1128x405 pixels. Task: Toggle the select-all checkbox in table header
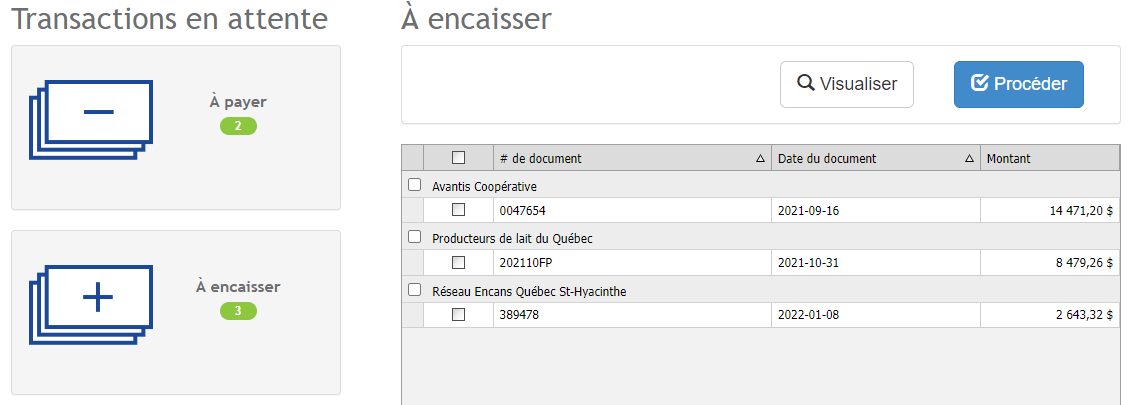pyautogui.click(x=459, y=157)
